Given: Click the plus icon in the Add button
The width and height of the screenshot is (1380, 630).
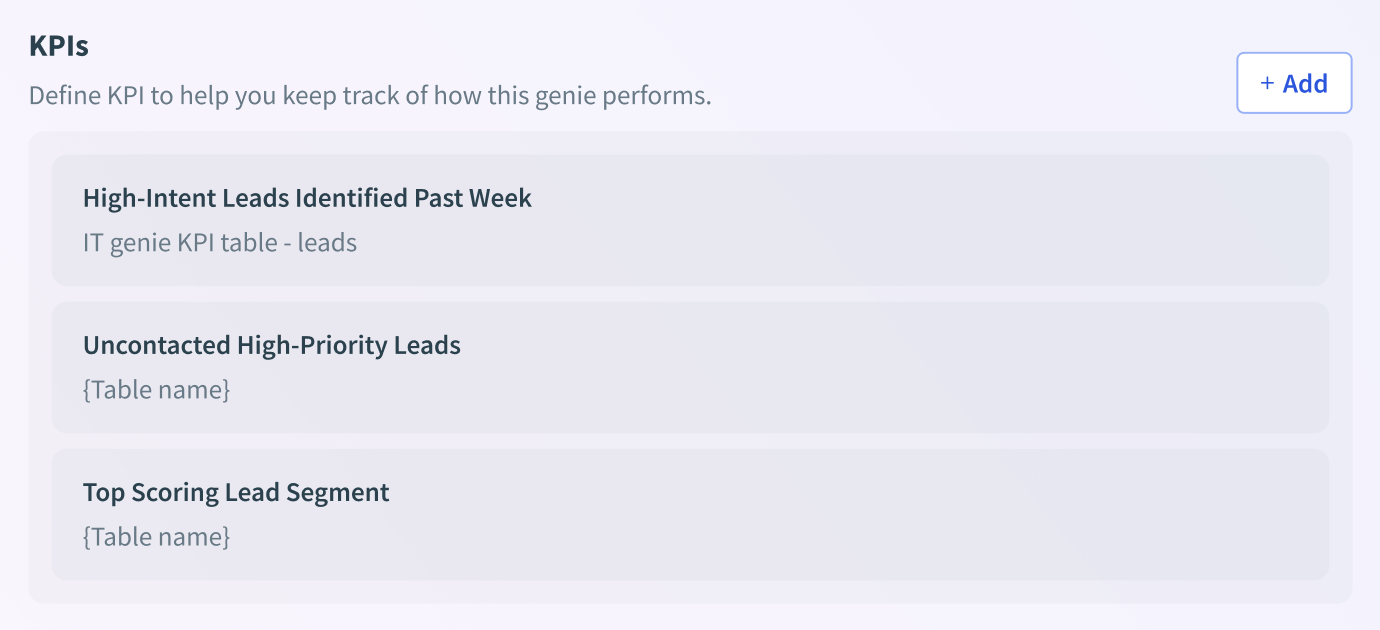Looking at the screenshot, I should 1267,83.
